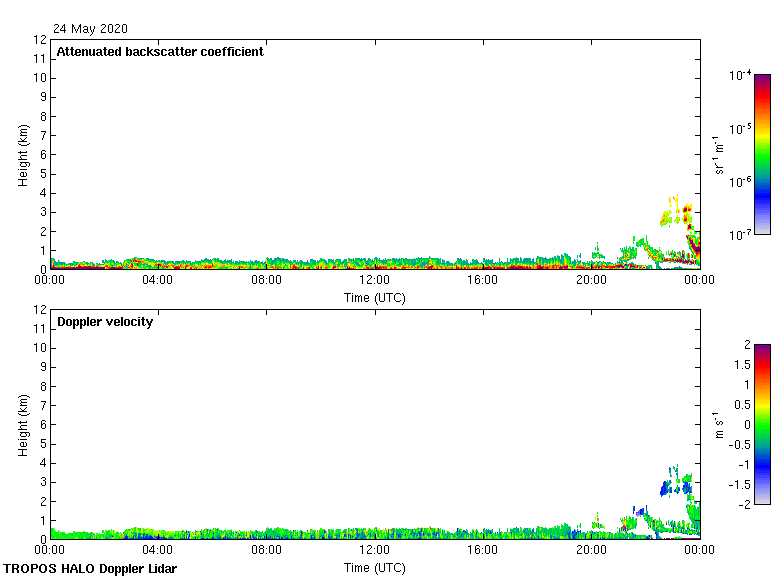Click the "Height (km)" axis label of the Doppler plot
780x580 pixels.
click(x=22, y=425)
